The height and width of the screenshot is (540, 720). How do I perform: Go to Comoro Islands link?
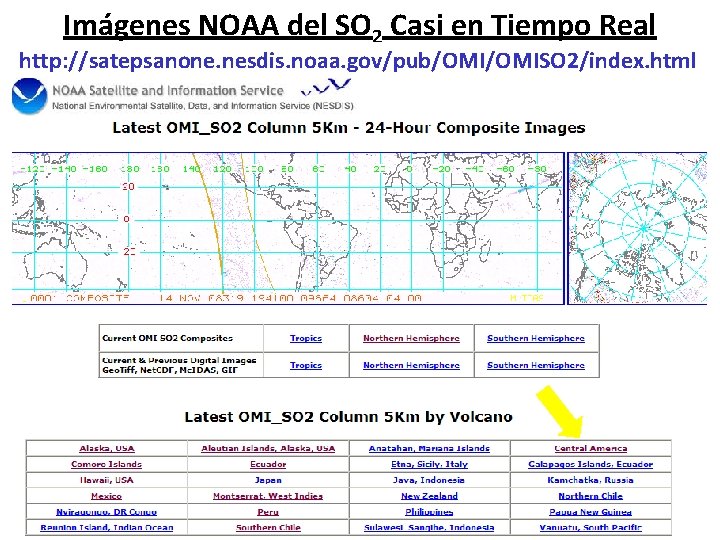point(107,464)
